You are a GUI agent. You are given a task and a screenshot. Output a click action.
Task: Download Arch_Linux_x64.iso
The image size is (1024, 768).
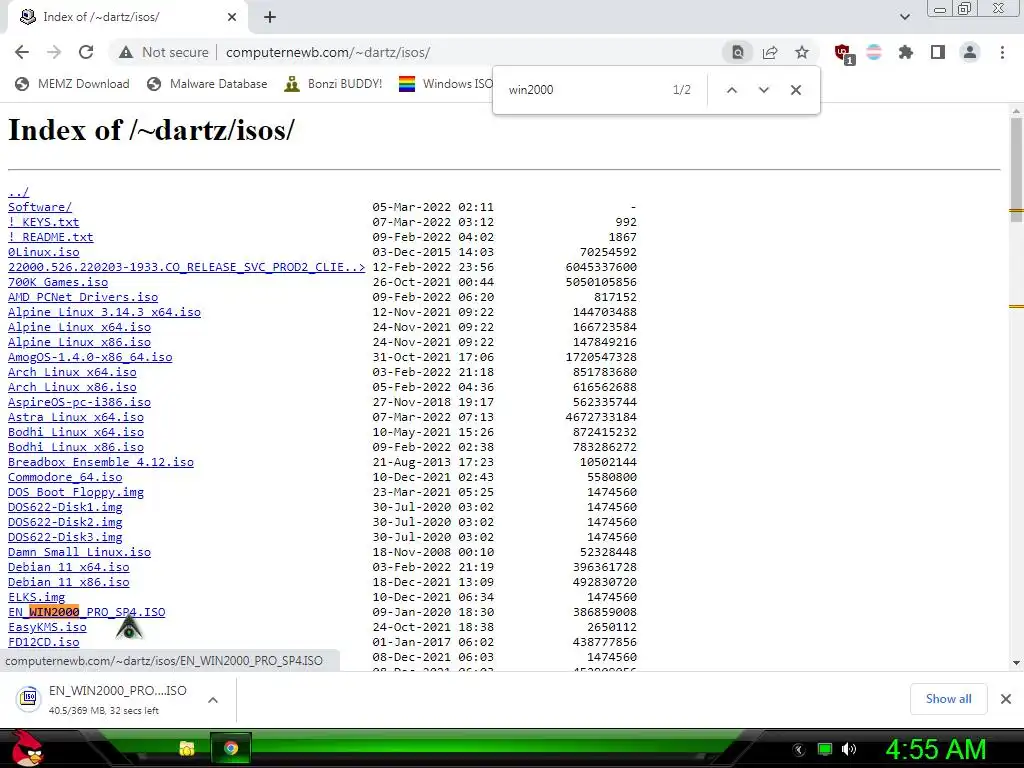[x=72, y=372]
